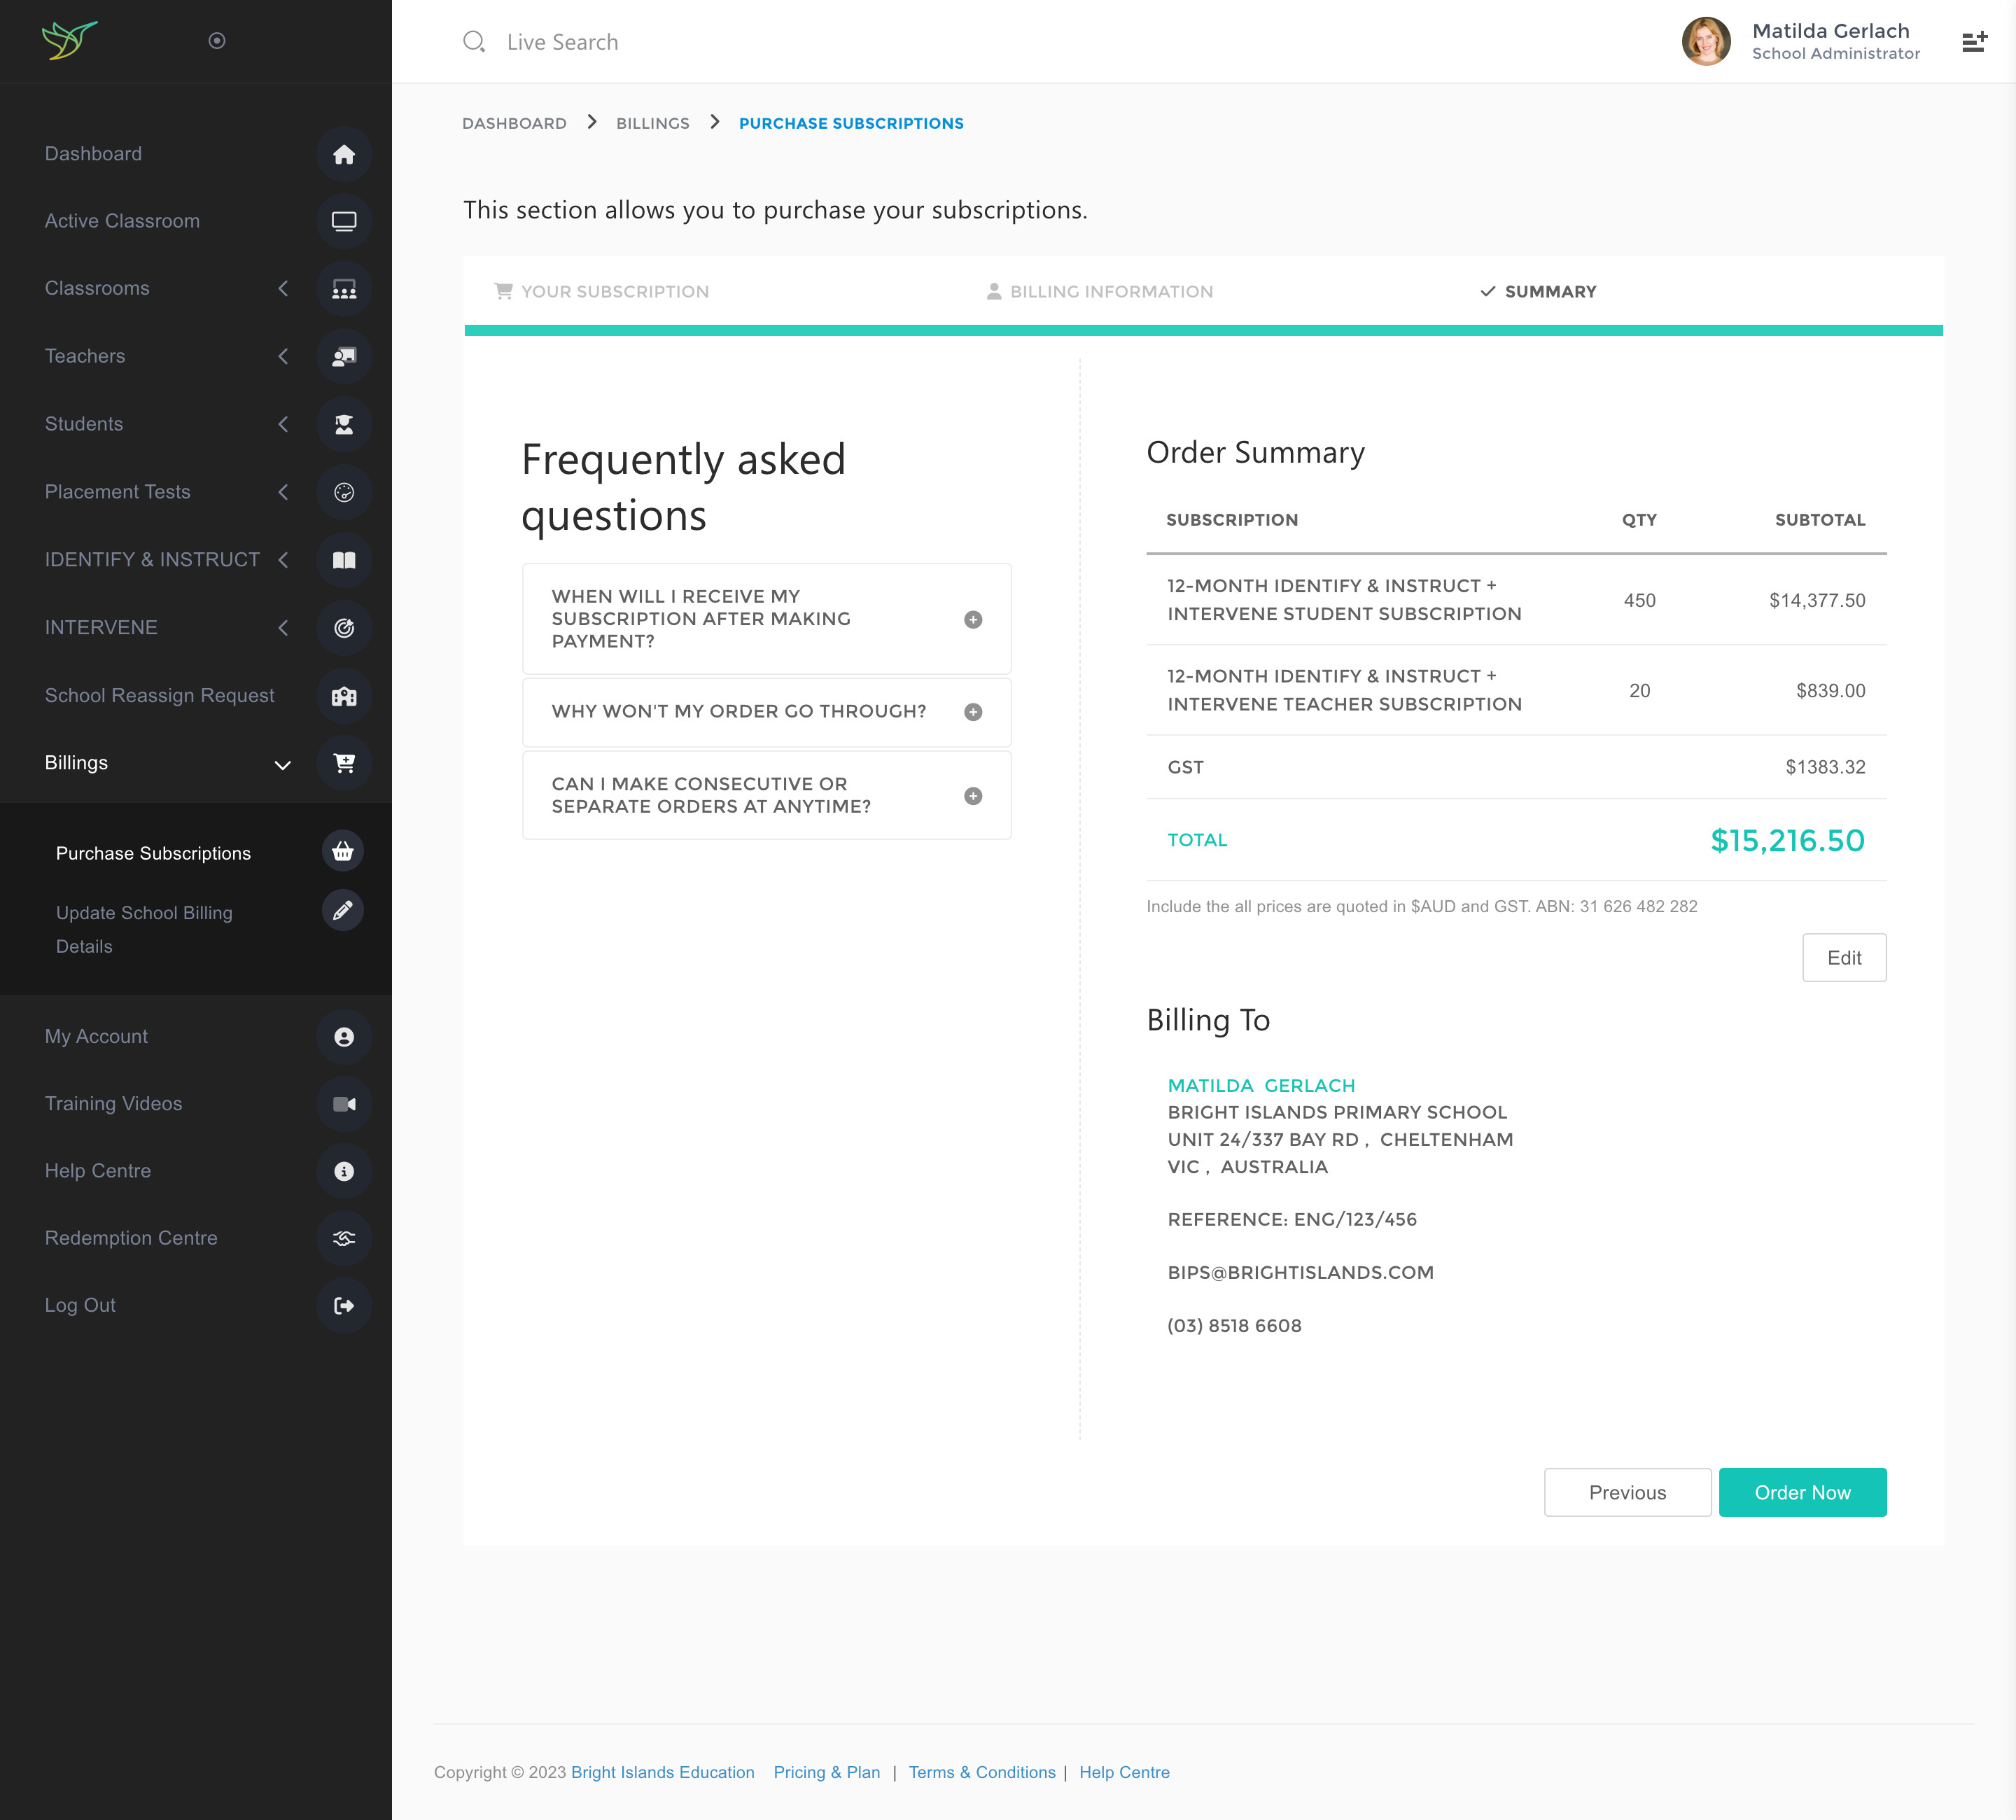Open Active Classroom monitor icon
This screenshot has width=2016, height=1820.
point(343,221)
